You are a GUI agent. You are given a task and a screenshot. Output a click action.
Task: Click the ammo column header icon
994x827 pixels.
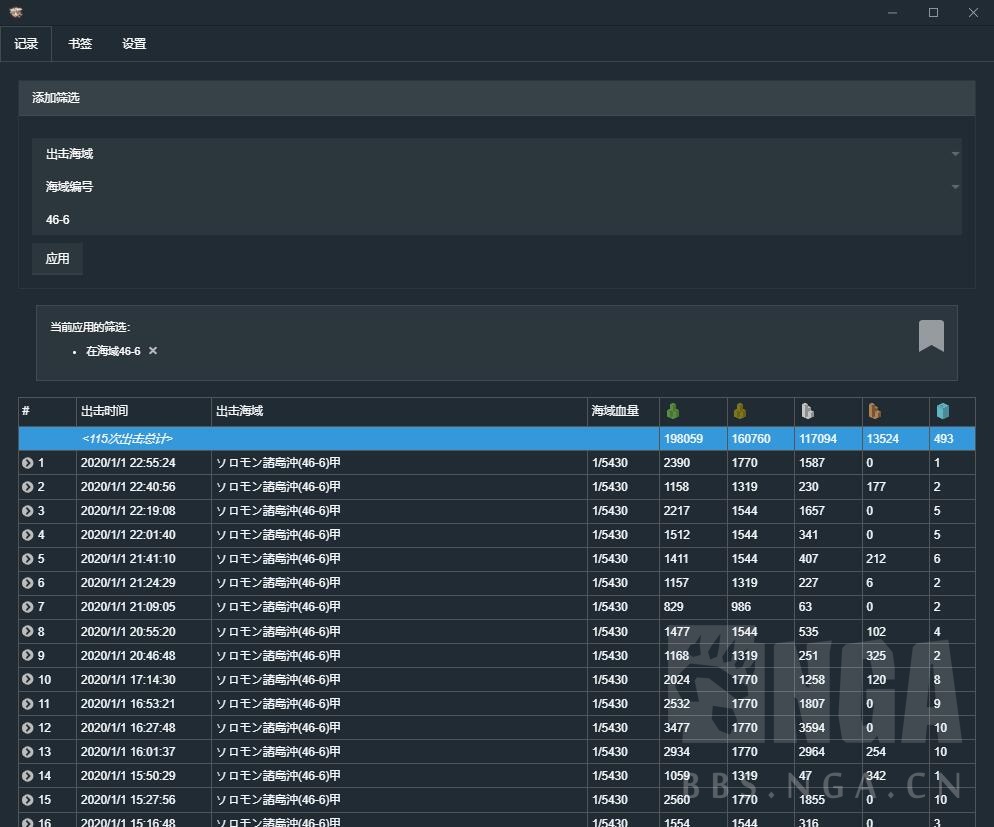tap(740, 411)
